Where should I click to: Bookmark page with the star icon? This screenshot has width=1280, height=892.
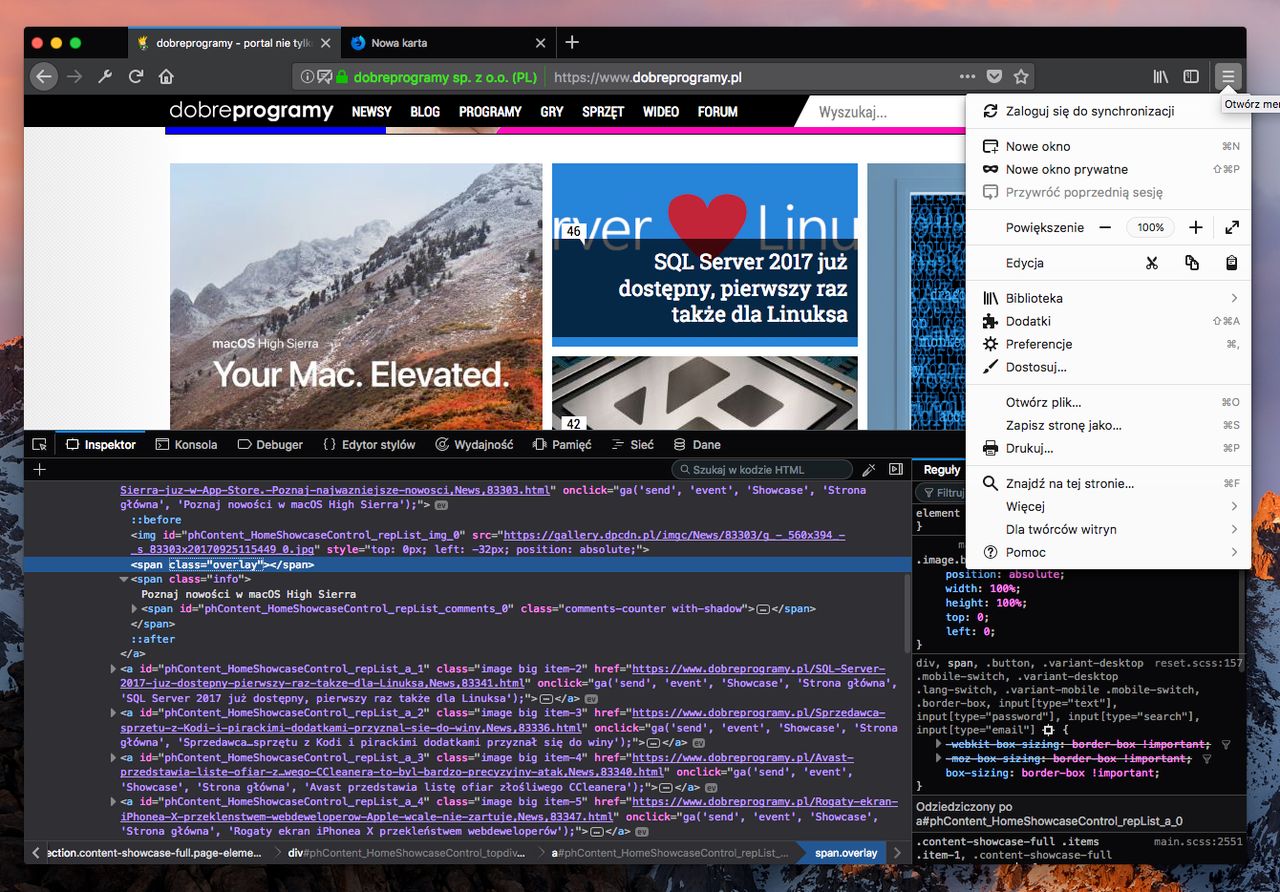(1021, 76)
